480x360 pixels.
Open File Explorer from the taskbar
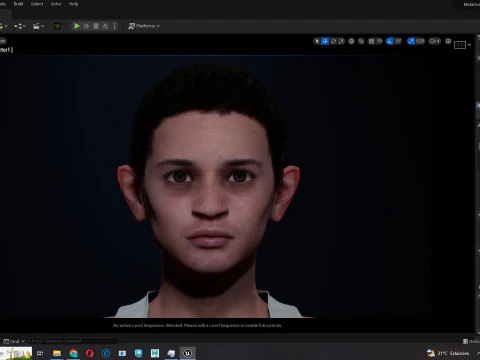click(x=57, y=353)
